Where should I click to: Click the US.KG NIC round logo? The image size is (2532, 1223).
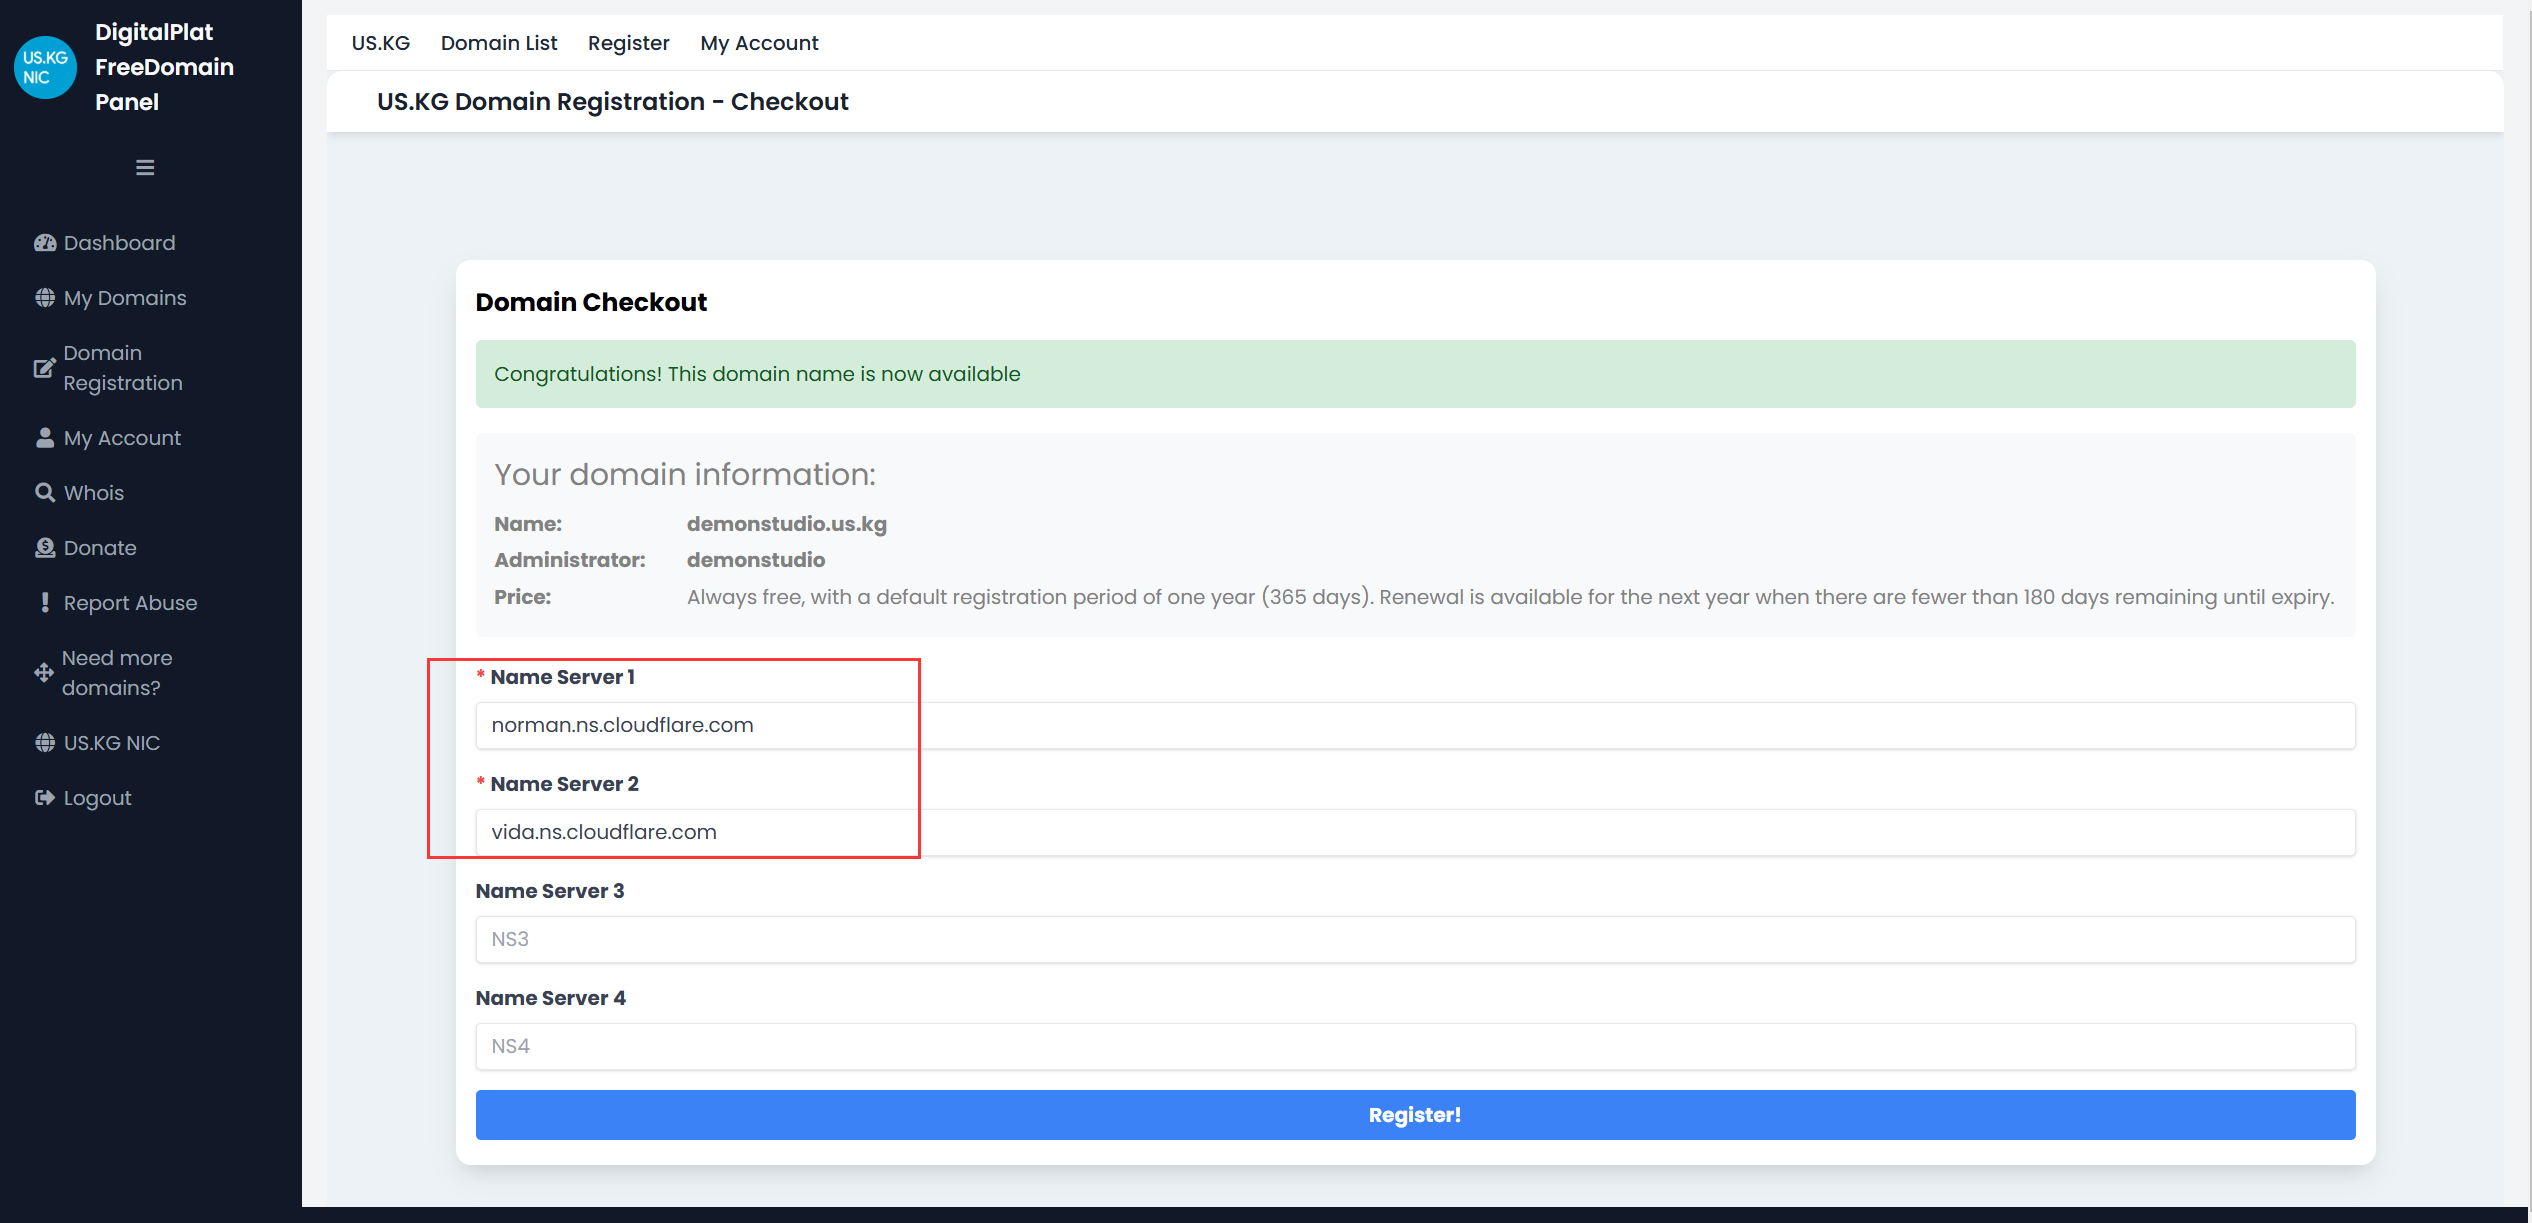point(45,67)
